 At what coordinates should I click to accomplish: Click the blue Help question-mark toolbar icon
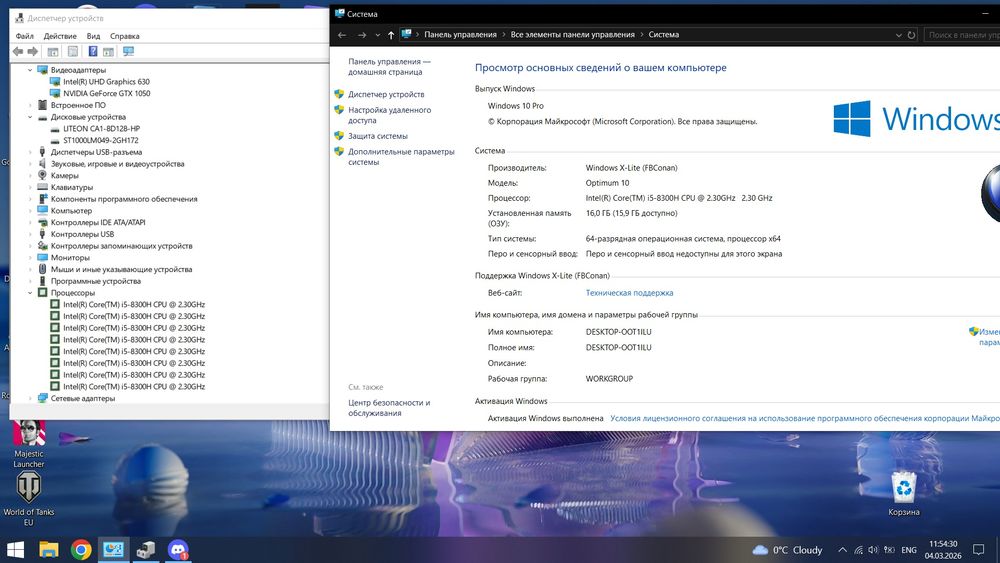(x=93, y=52)
